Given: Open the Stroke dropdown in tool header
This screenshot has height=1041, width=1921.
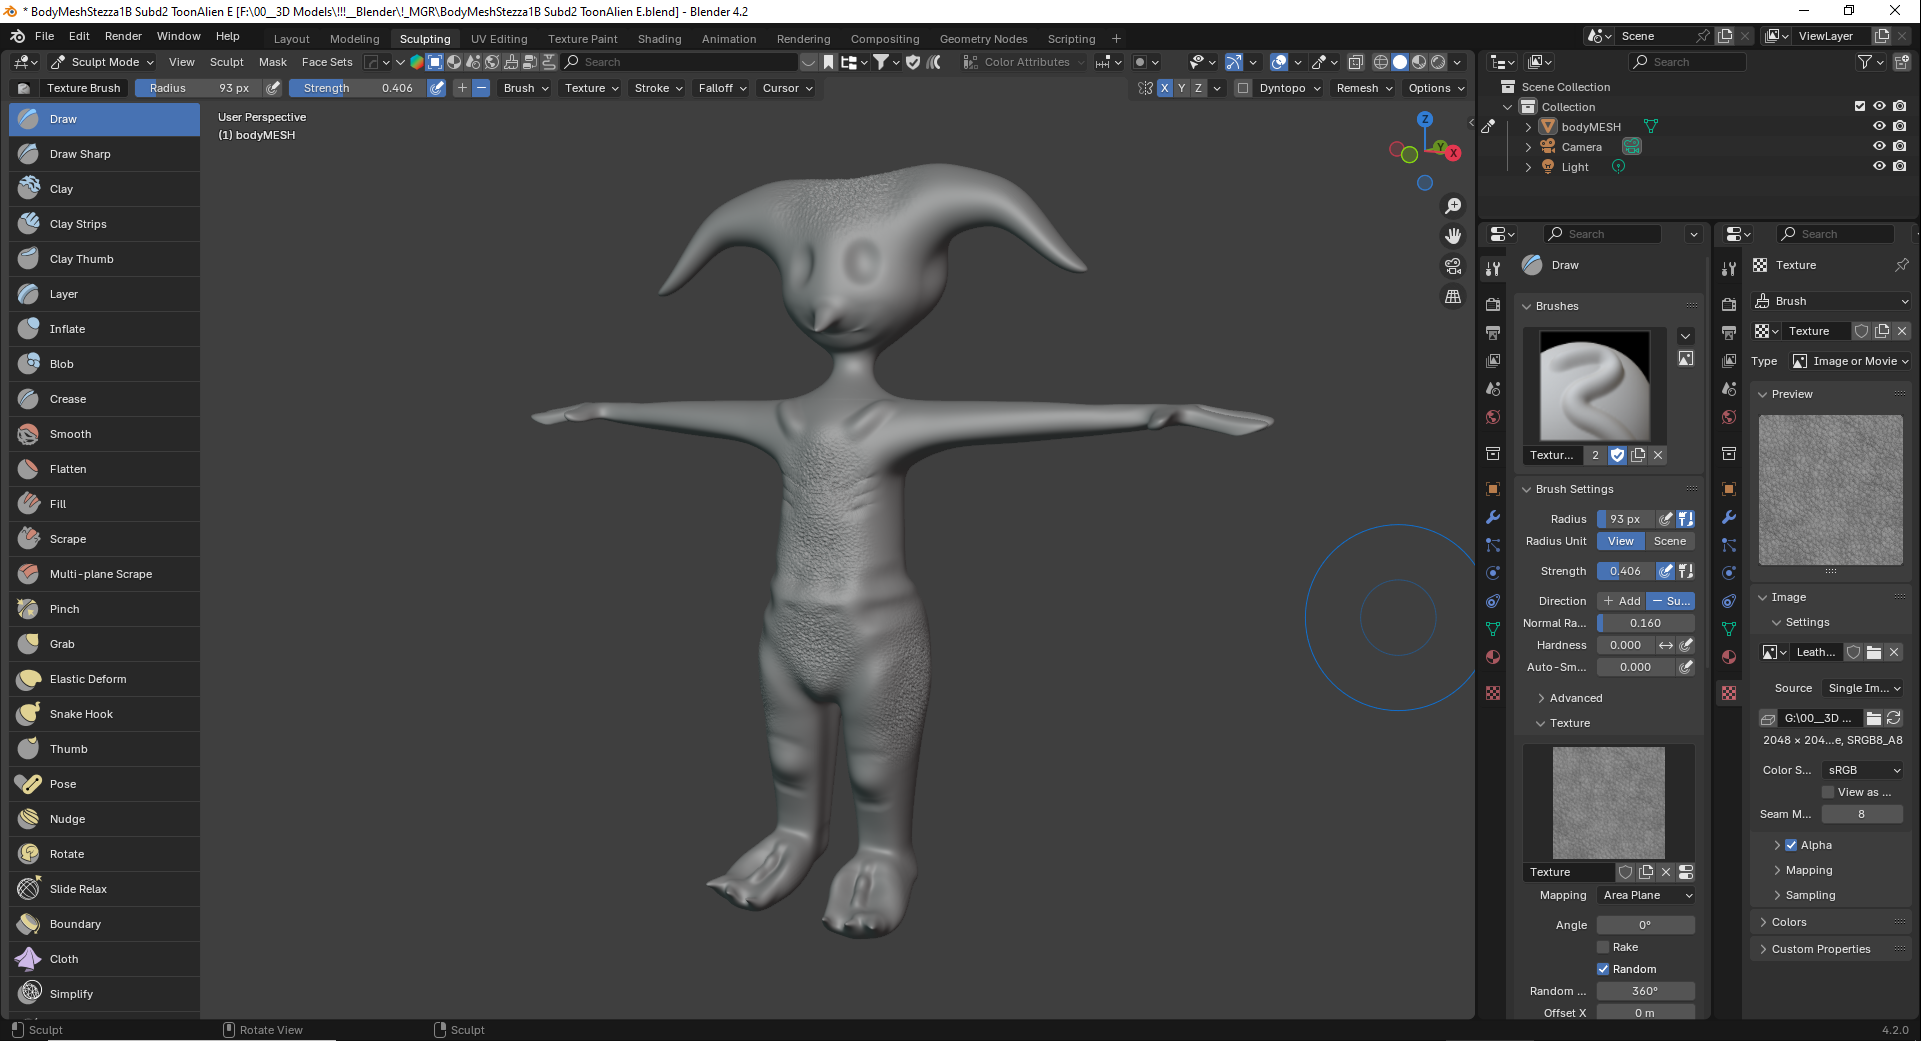Looking at the screenshot, I should [658, 88].
